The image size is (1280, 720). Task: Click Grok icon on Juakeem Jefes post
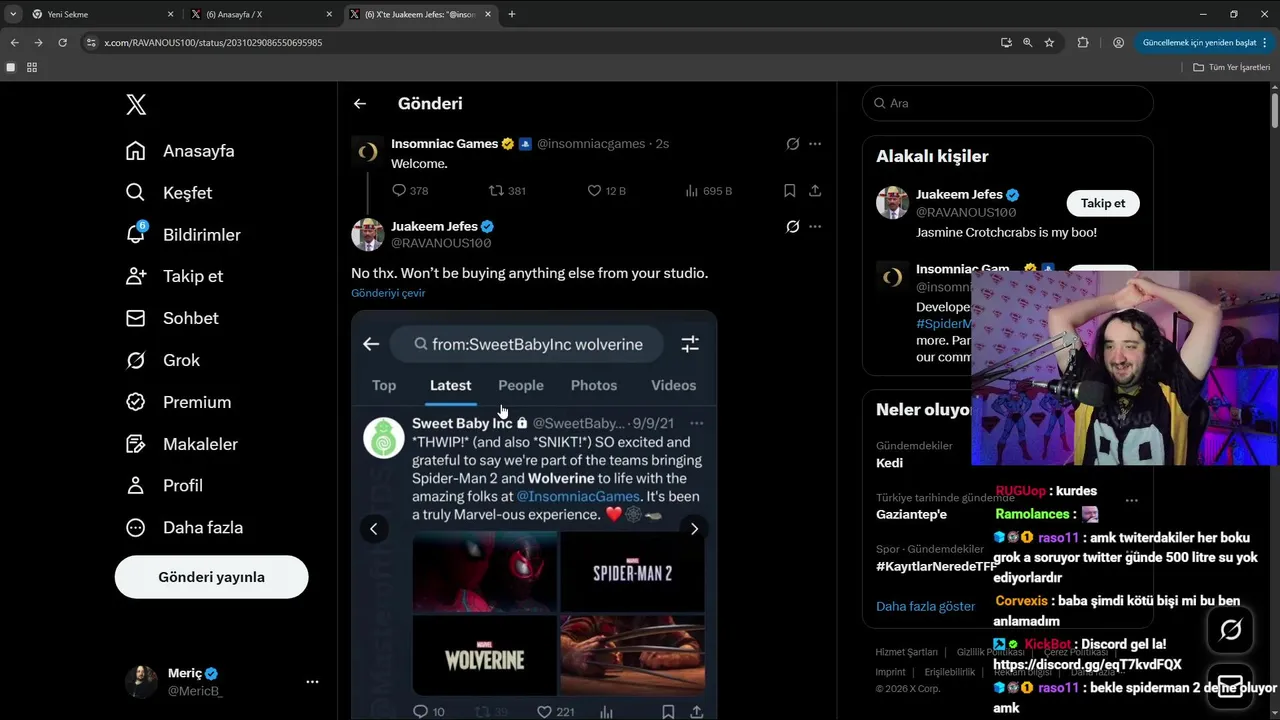click(793, 227)
